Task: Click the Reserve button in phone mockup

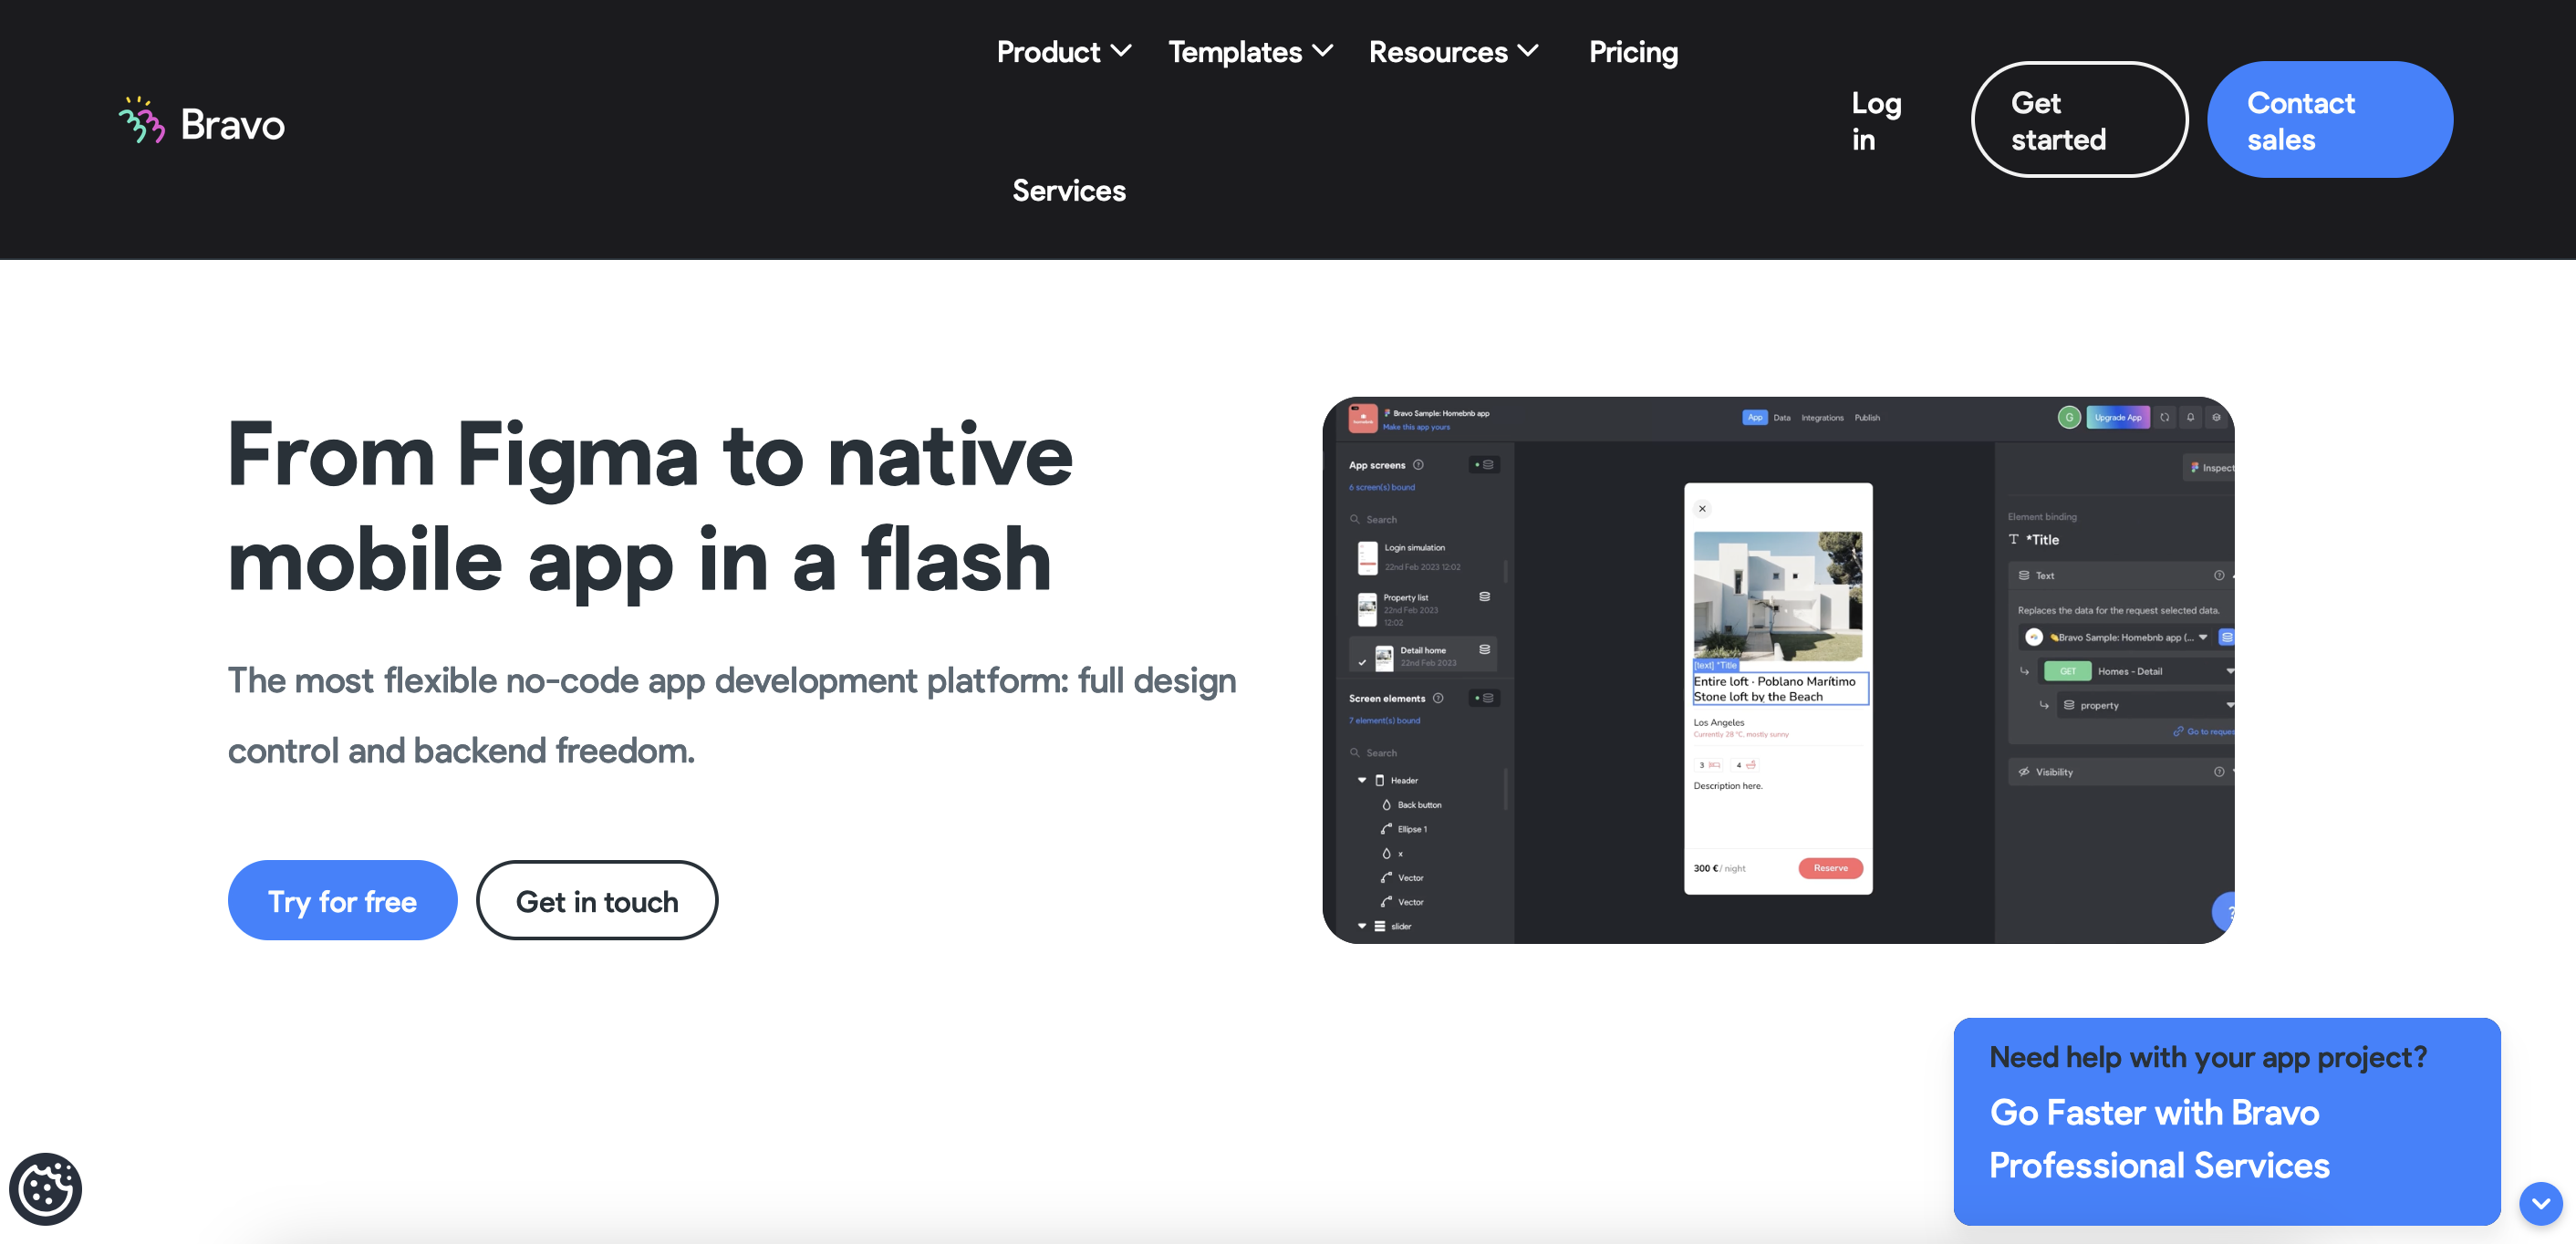Action: [1830, 867]
